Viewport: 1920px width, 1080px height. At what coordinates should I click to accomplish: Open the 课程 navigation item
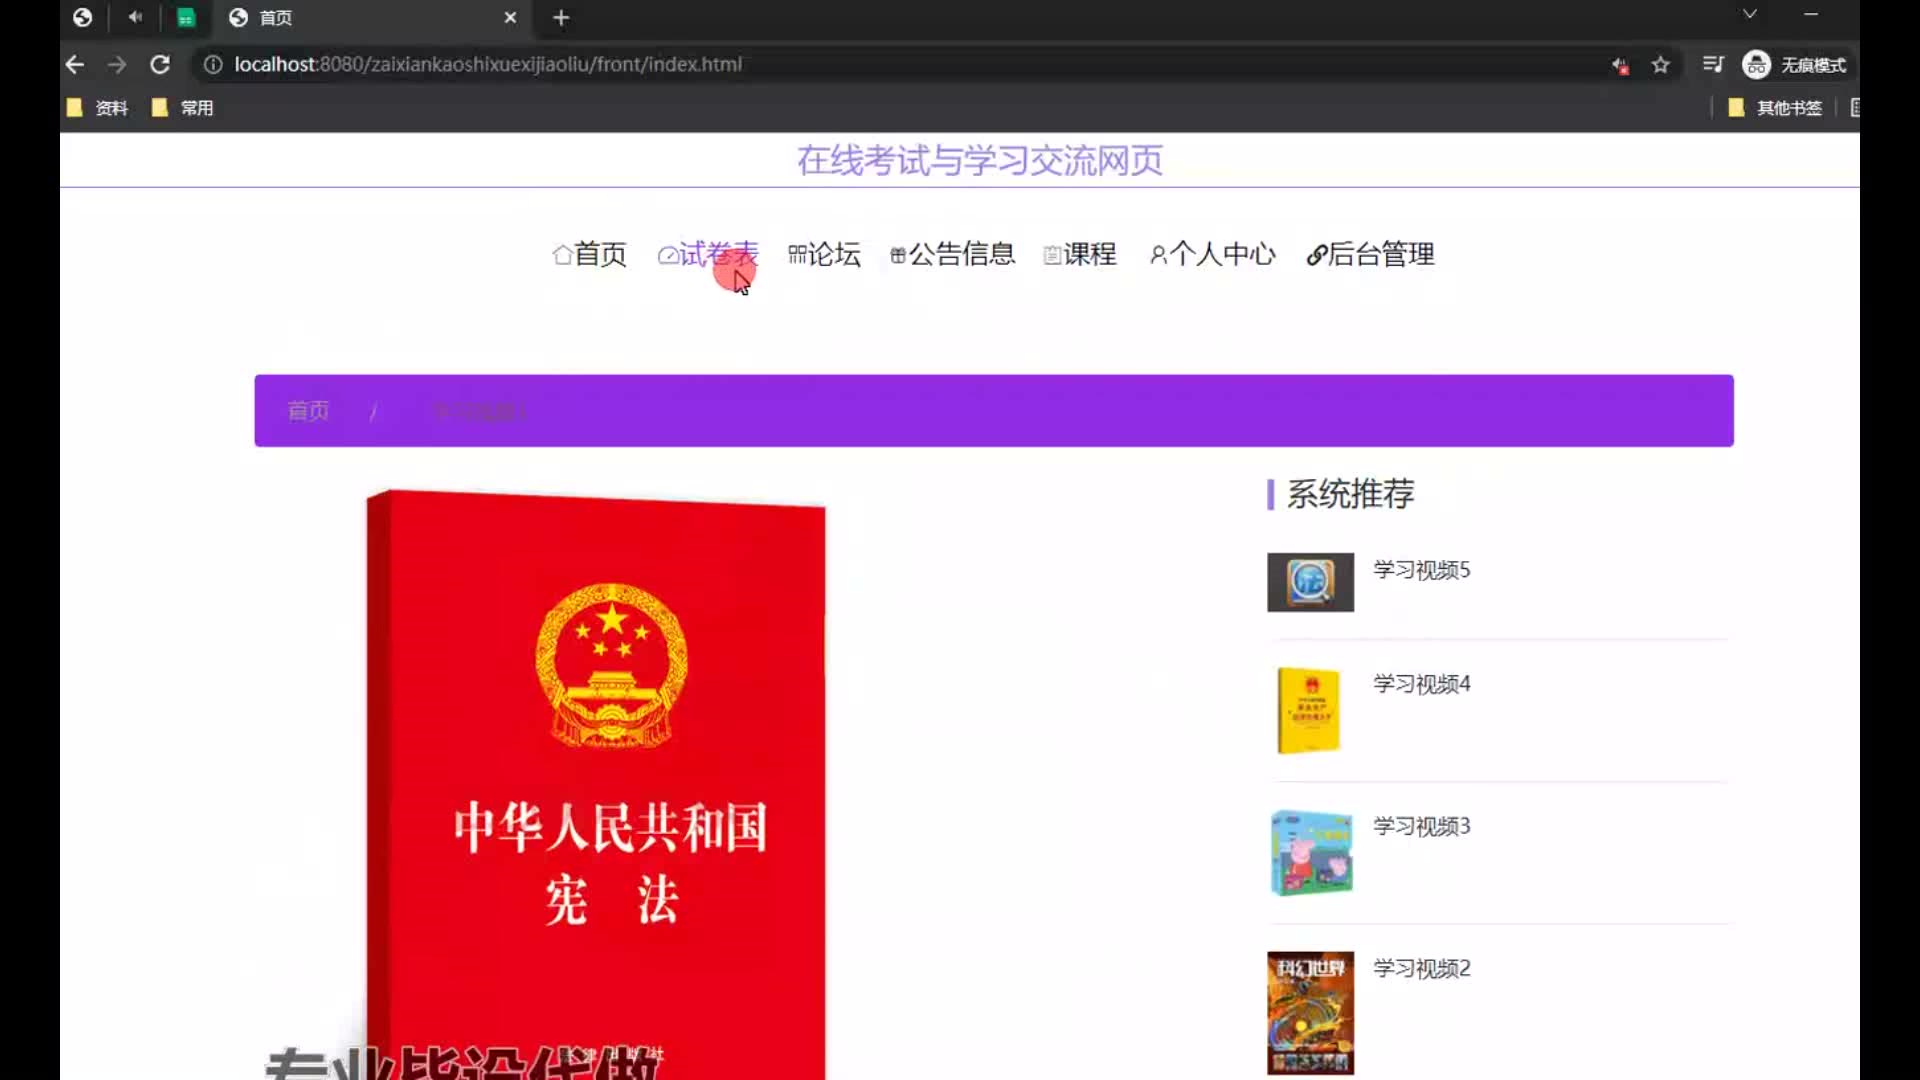tap(1080, 255)
